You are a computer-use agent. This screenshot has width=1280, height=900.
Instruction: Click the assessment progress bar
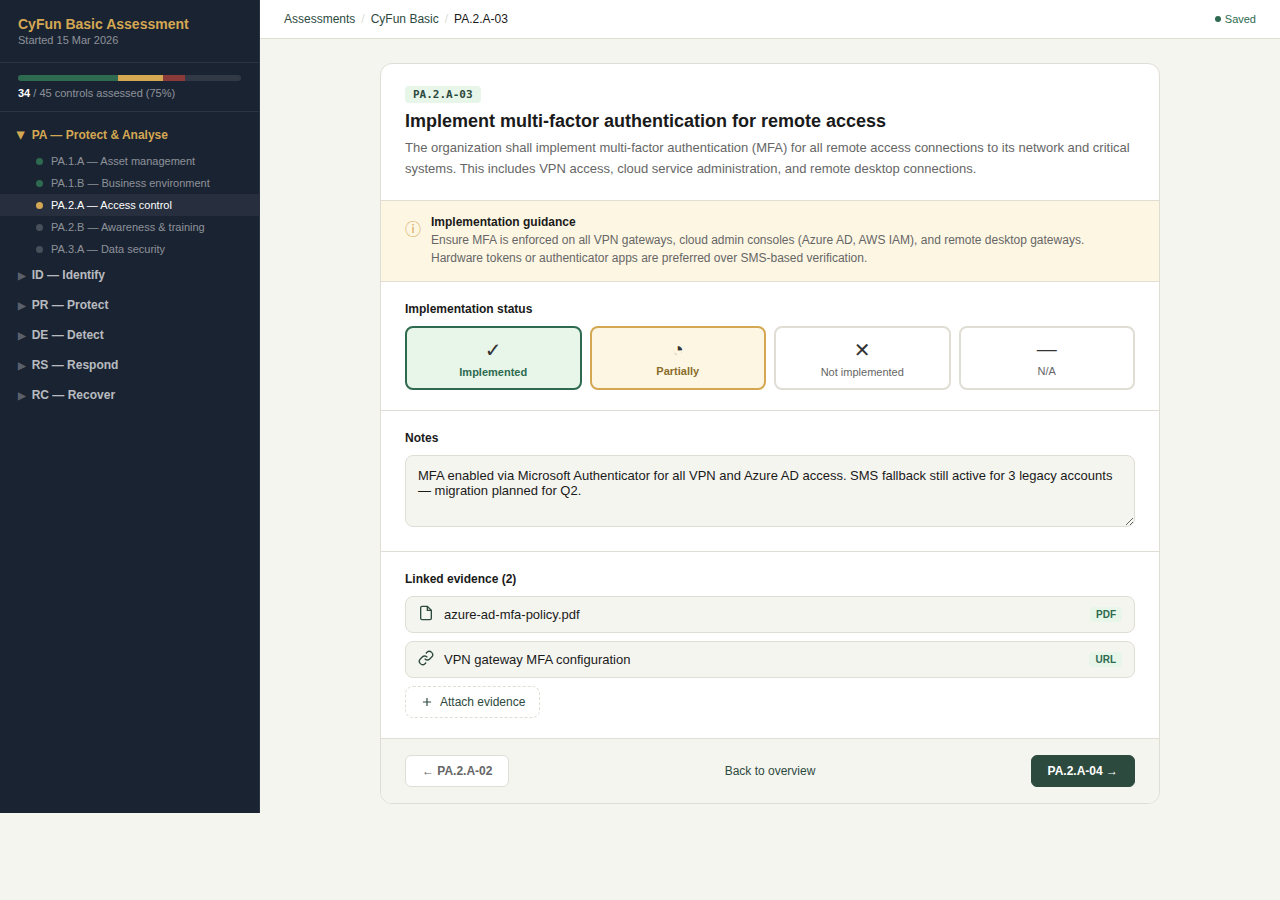(x=129, y=78)
